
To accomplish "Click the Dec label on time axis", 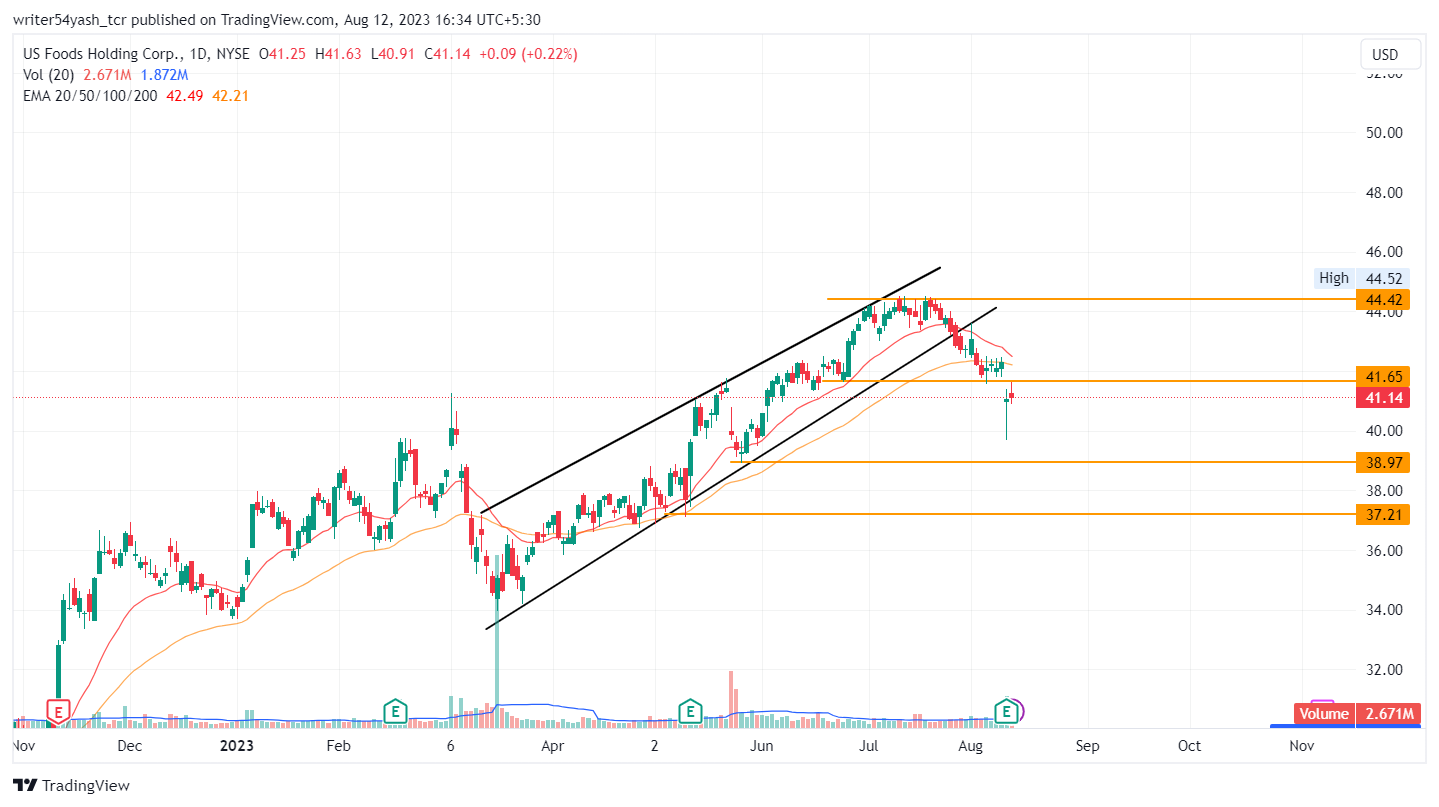I will [x=129, y=746].
